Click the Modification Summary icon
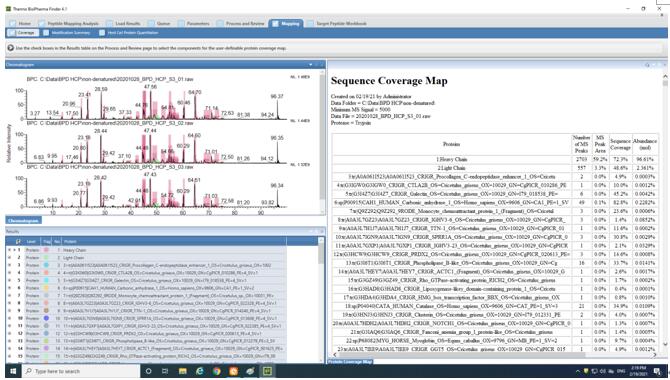This screenshot has width=670, height=380. click(46, 33)
